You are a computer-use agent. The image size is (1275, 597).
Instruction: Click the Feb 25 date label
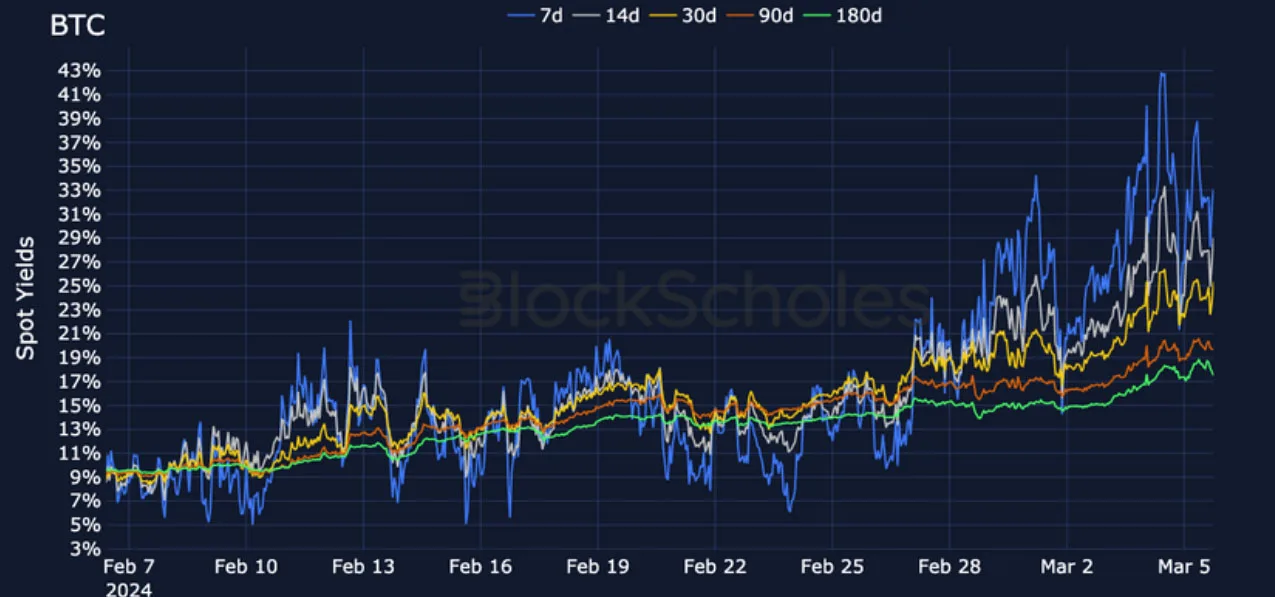(832, 567)
